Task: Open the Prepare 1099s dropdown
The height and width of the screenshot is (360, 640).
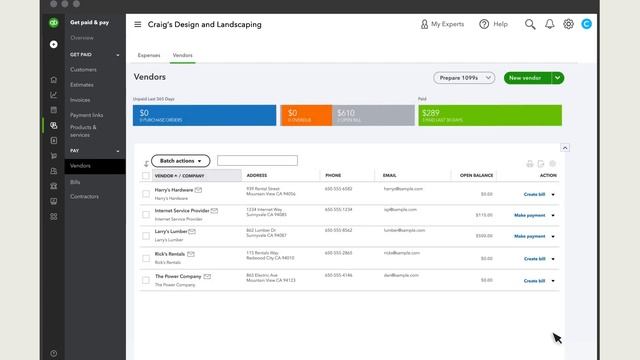Action: pyautogui.click(x=464, y=78)
